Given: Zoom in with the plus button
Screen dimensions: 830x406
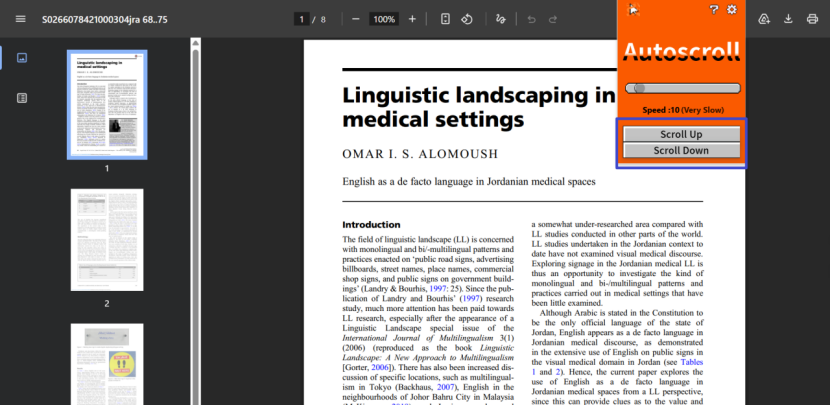Looking at the screenshot, I should (x=412, y=20).
